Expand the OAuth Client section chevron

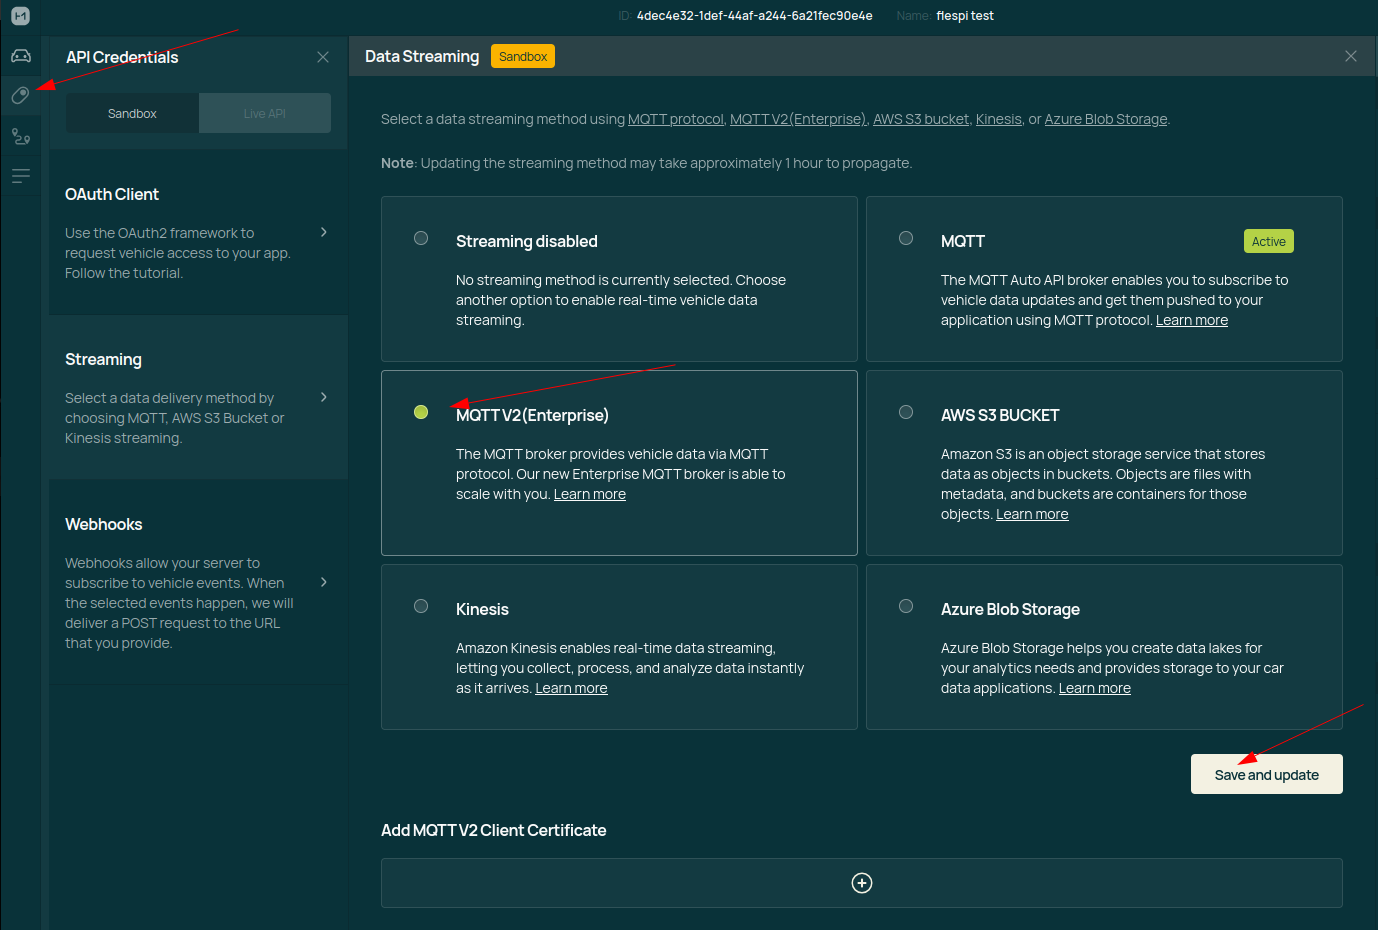(323, 232)
